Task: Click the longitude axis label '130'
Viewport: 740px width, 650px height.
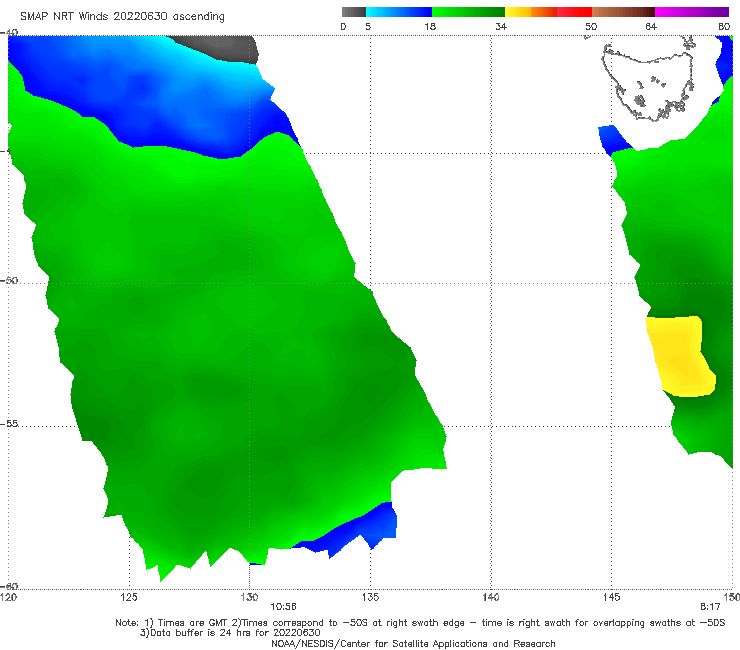Action: [249, 597]
